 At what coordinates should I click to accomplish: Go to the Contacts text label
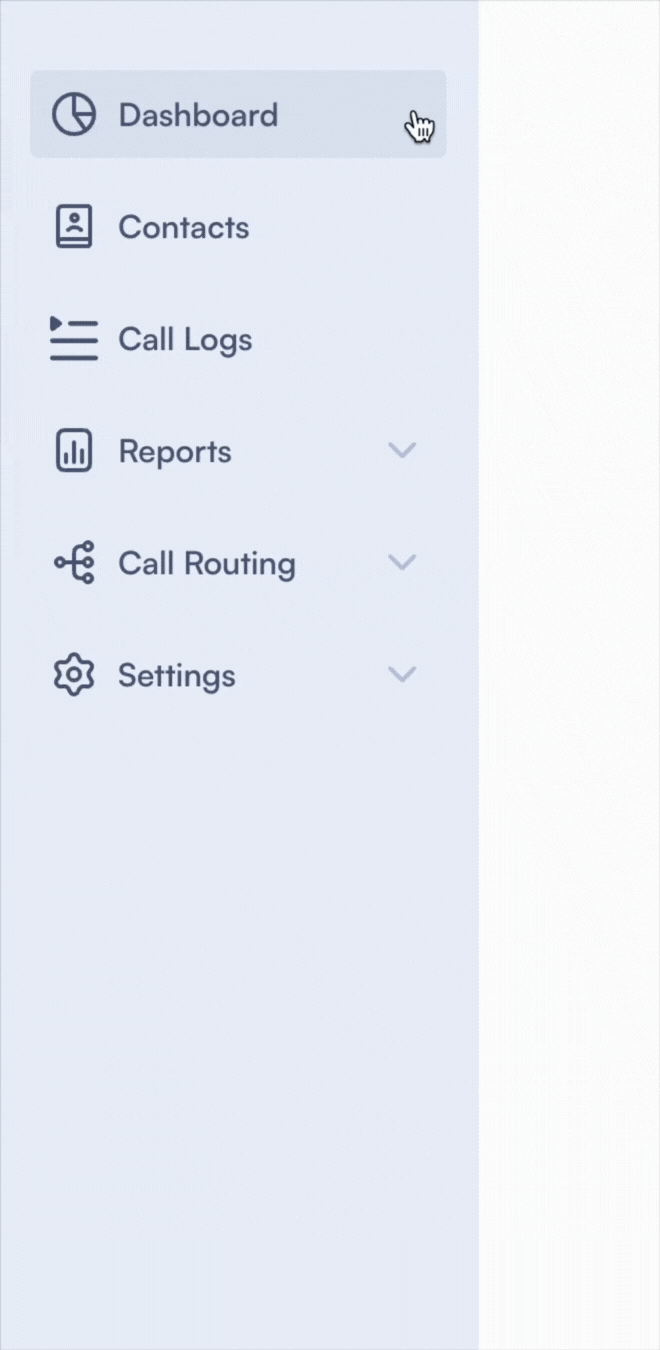pos(184,227)
